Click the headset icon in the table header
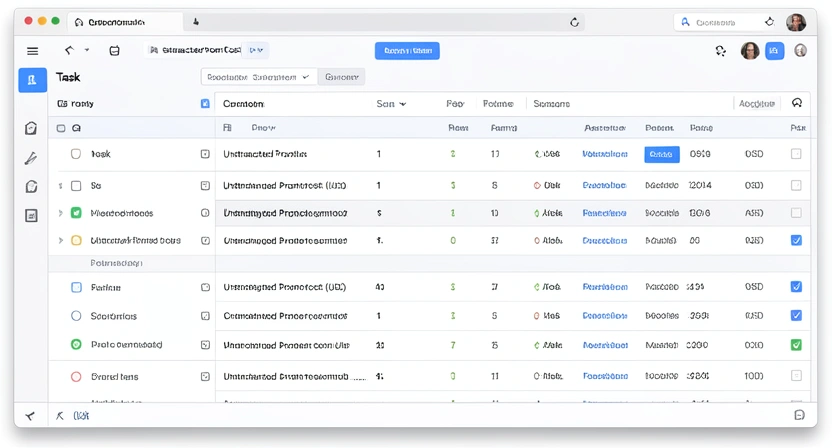832x448 pixels. [797, 103]
